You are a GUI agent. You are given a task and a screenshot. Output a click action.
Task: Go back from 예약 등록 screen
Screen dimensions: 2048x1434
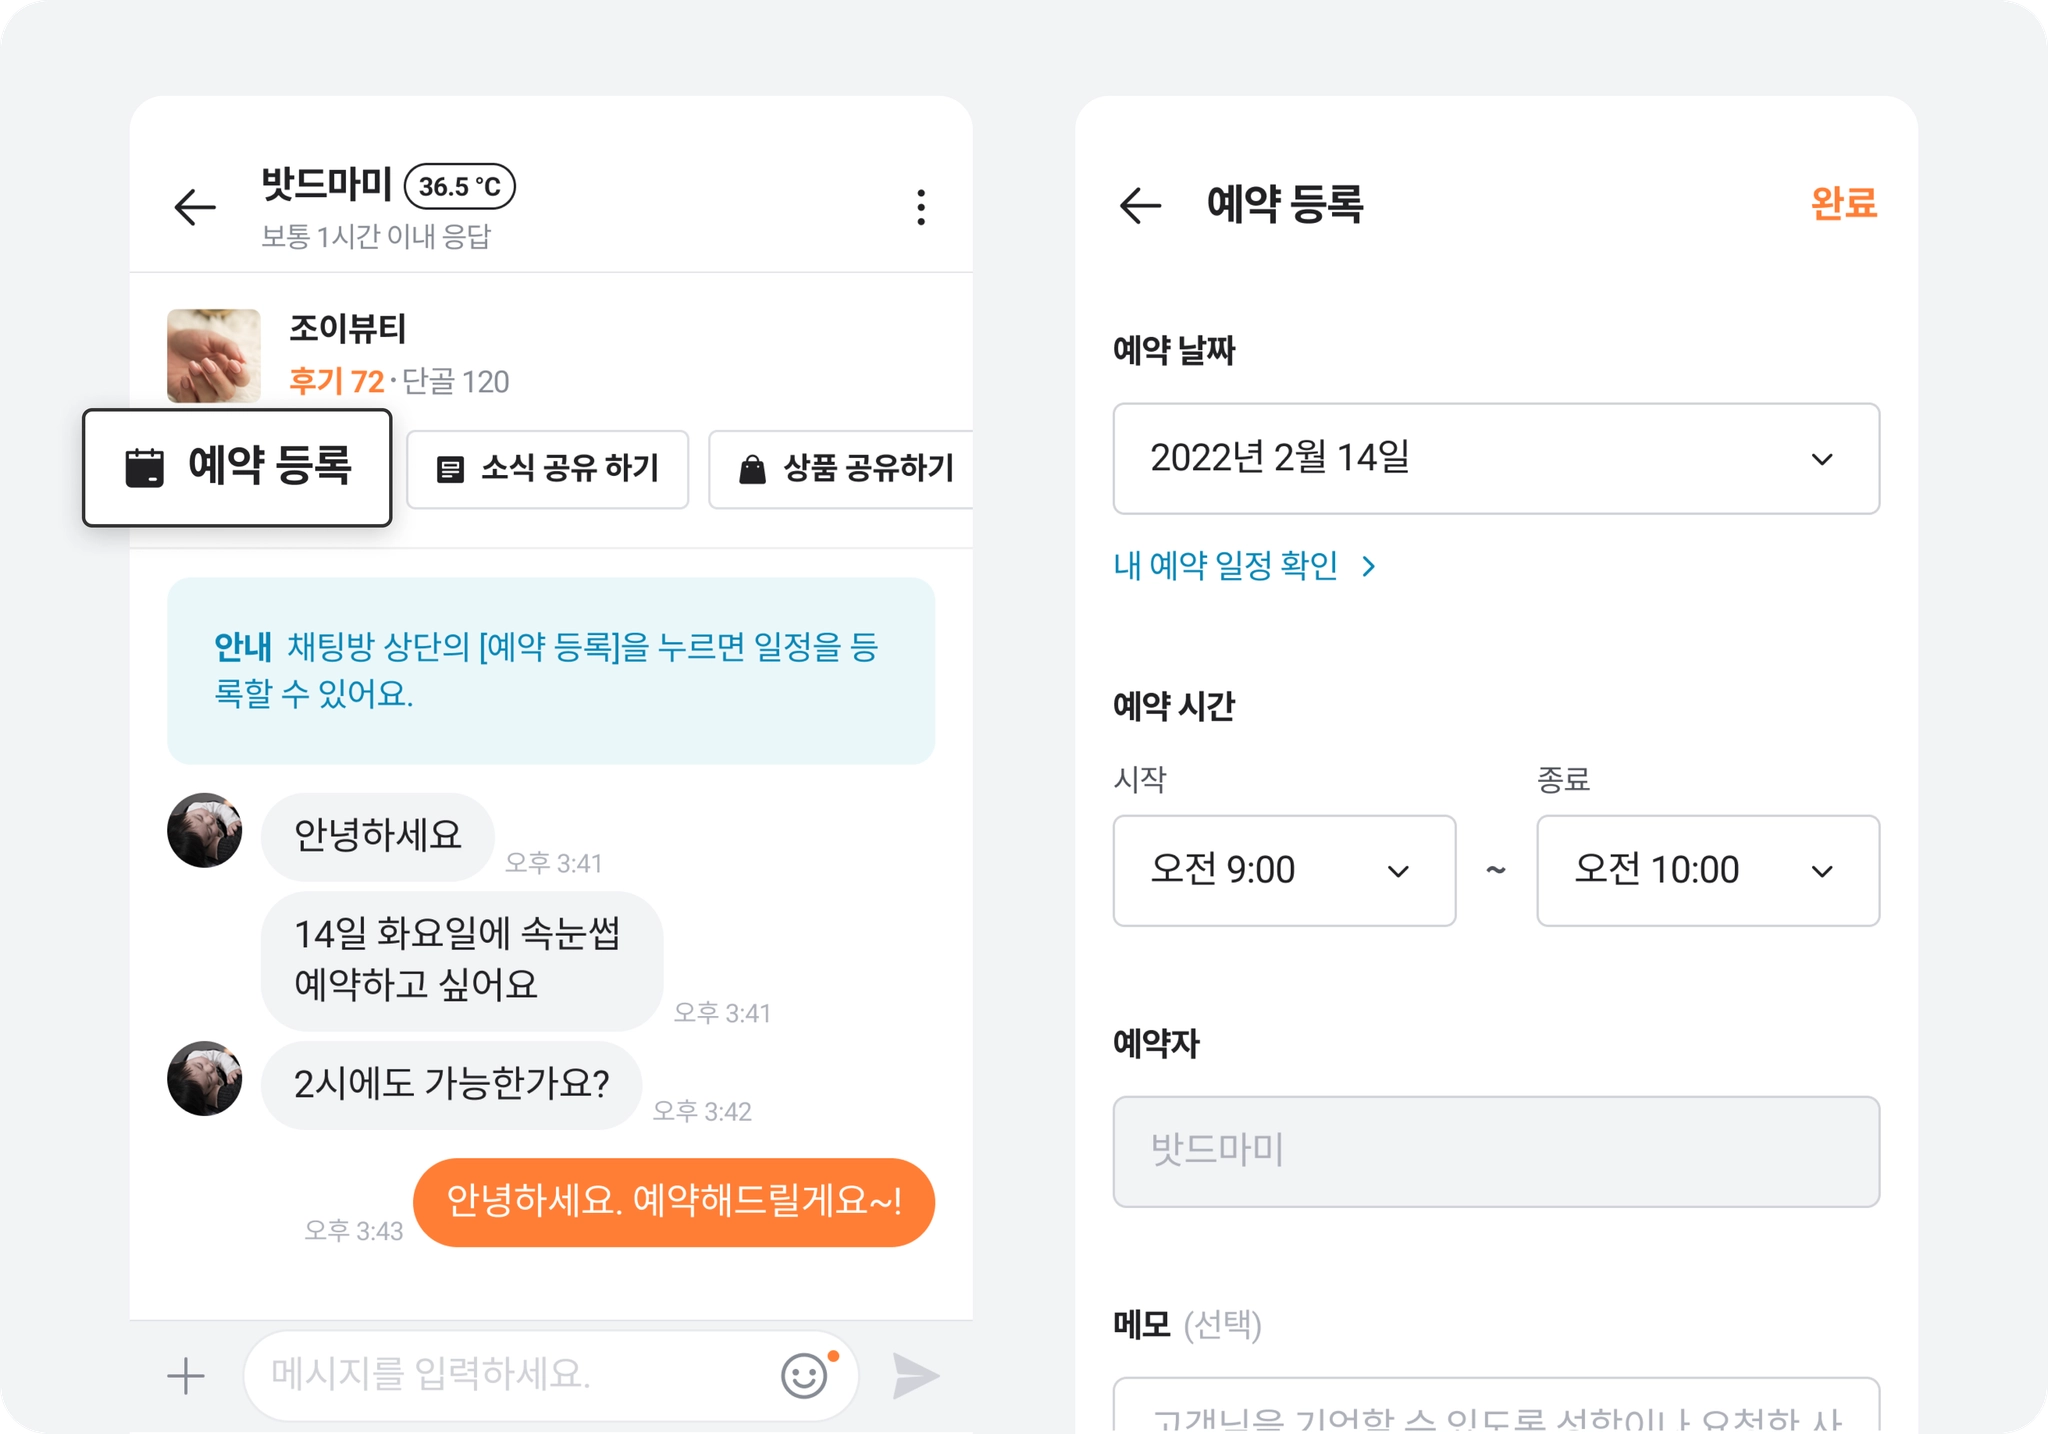(1140, 205)
